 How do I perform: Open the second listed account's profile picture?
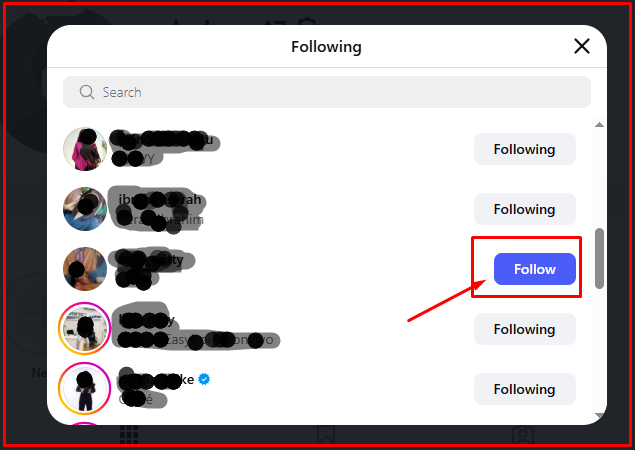tap(85, 210)
